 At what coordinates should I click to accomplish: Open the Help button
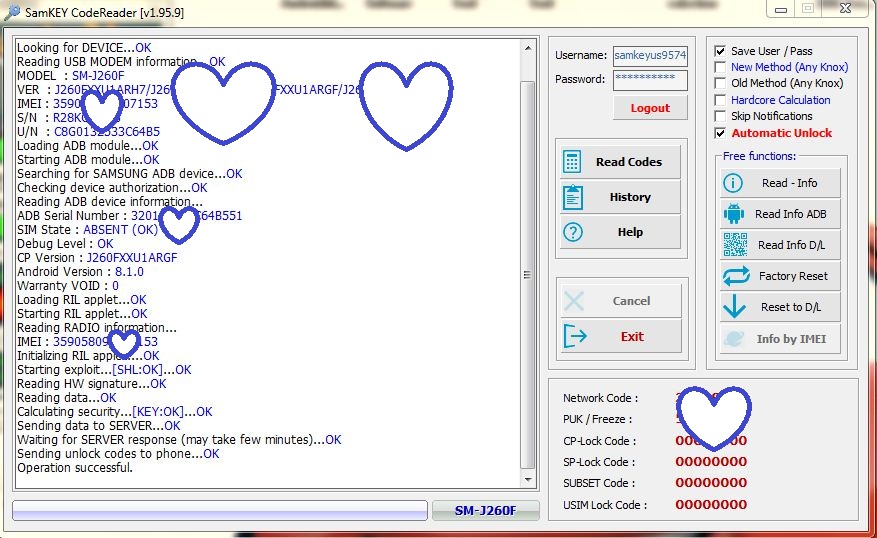coord(620,232)
